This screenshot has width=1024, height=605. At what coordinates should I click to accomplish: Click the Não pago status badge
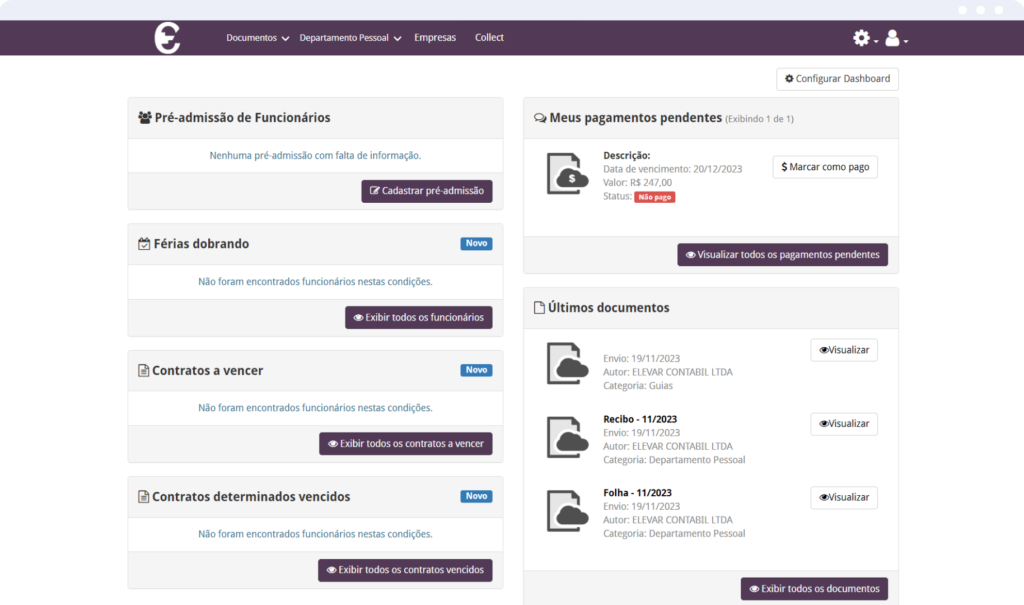[x=654, y=197]
